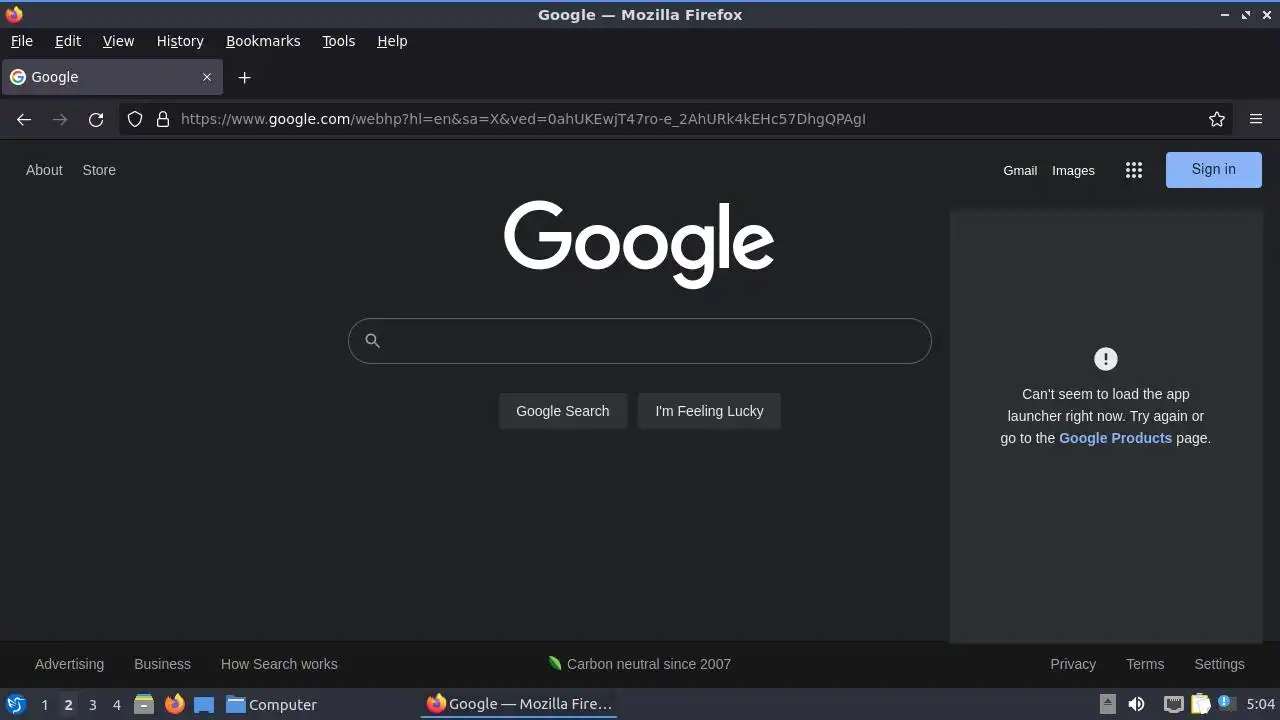Open the Advertising footer link

click(x=69, y=664)
